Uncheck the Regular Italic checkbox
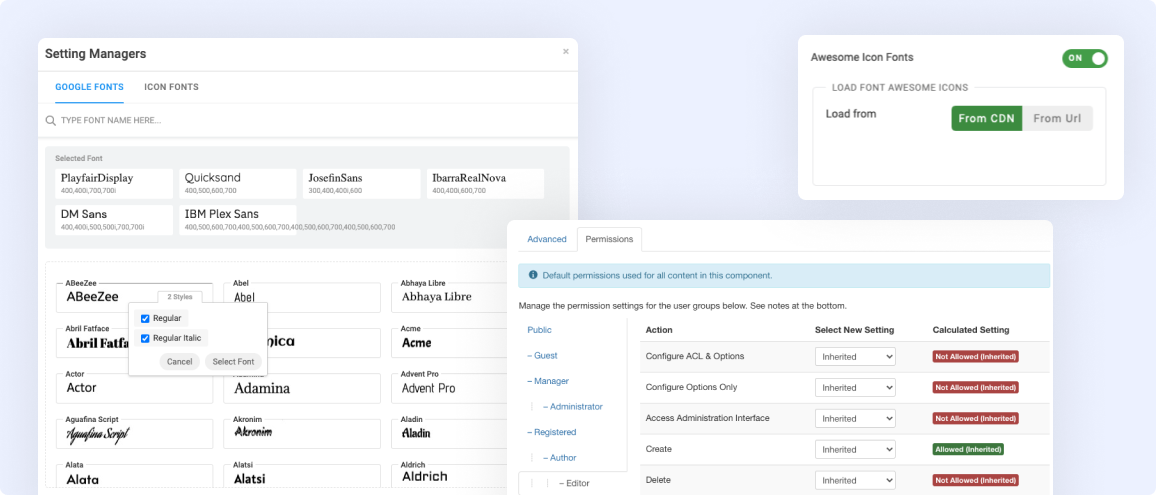This screenshot has height=495, width=1156. (x=145, y=339)
